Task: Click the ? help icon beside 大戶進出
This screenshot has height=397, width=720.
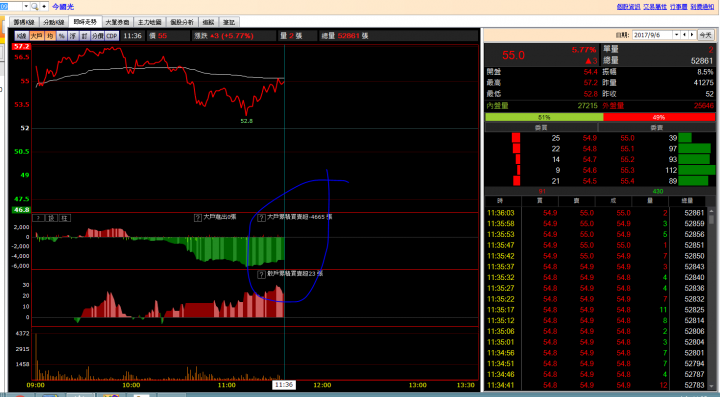Action: pos(198,218)
